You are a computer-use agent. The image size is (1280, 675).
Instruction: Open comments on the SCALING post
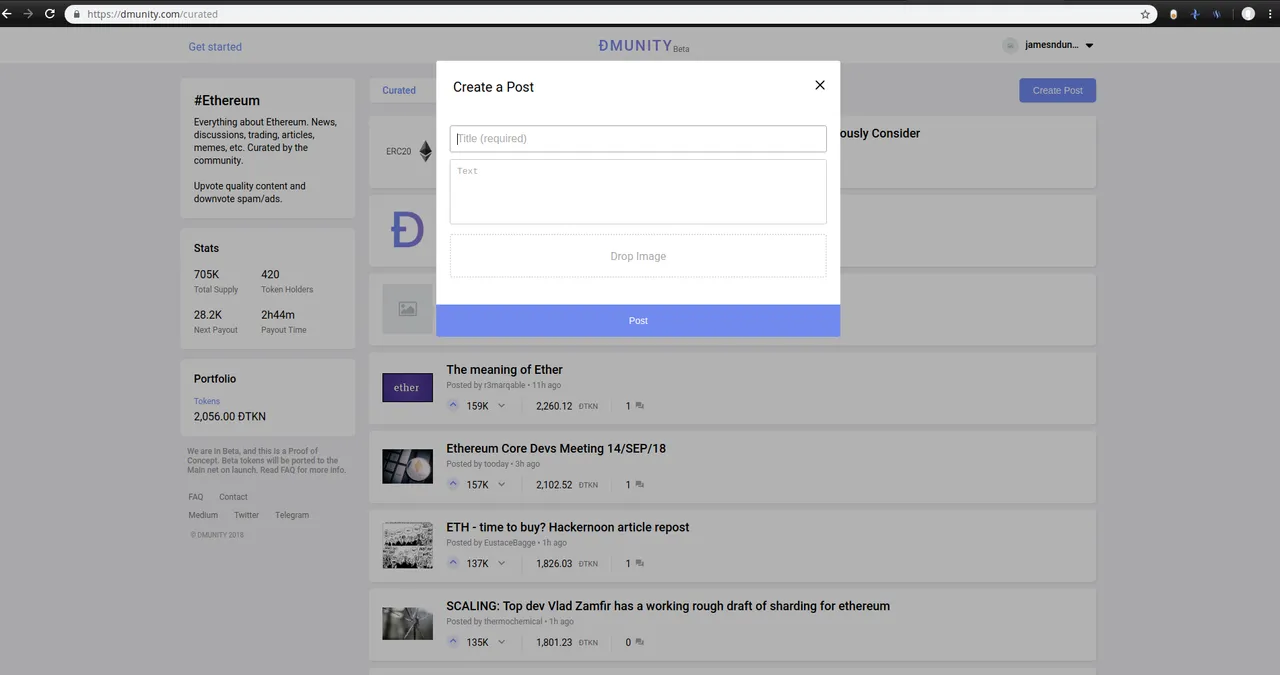(635, 642)
